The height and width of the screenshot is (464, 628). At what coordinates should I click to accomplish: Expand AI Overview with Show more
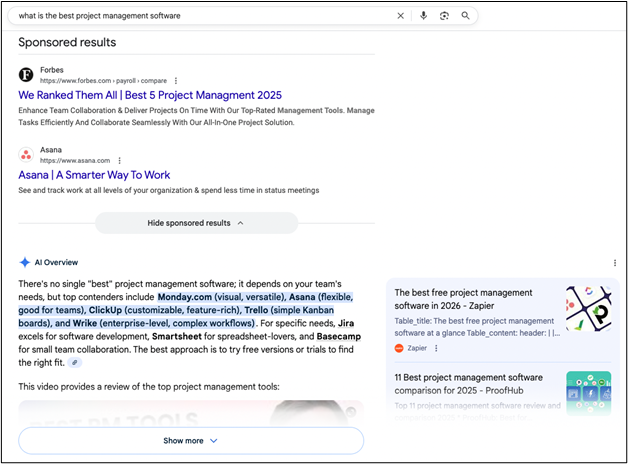point(191,441)
